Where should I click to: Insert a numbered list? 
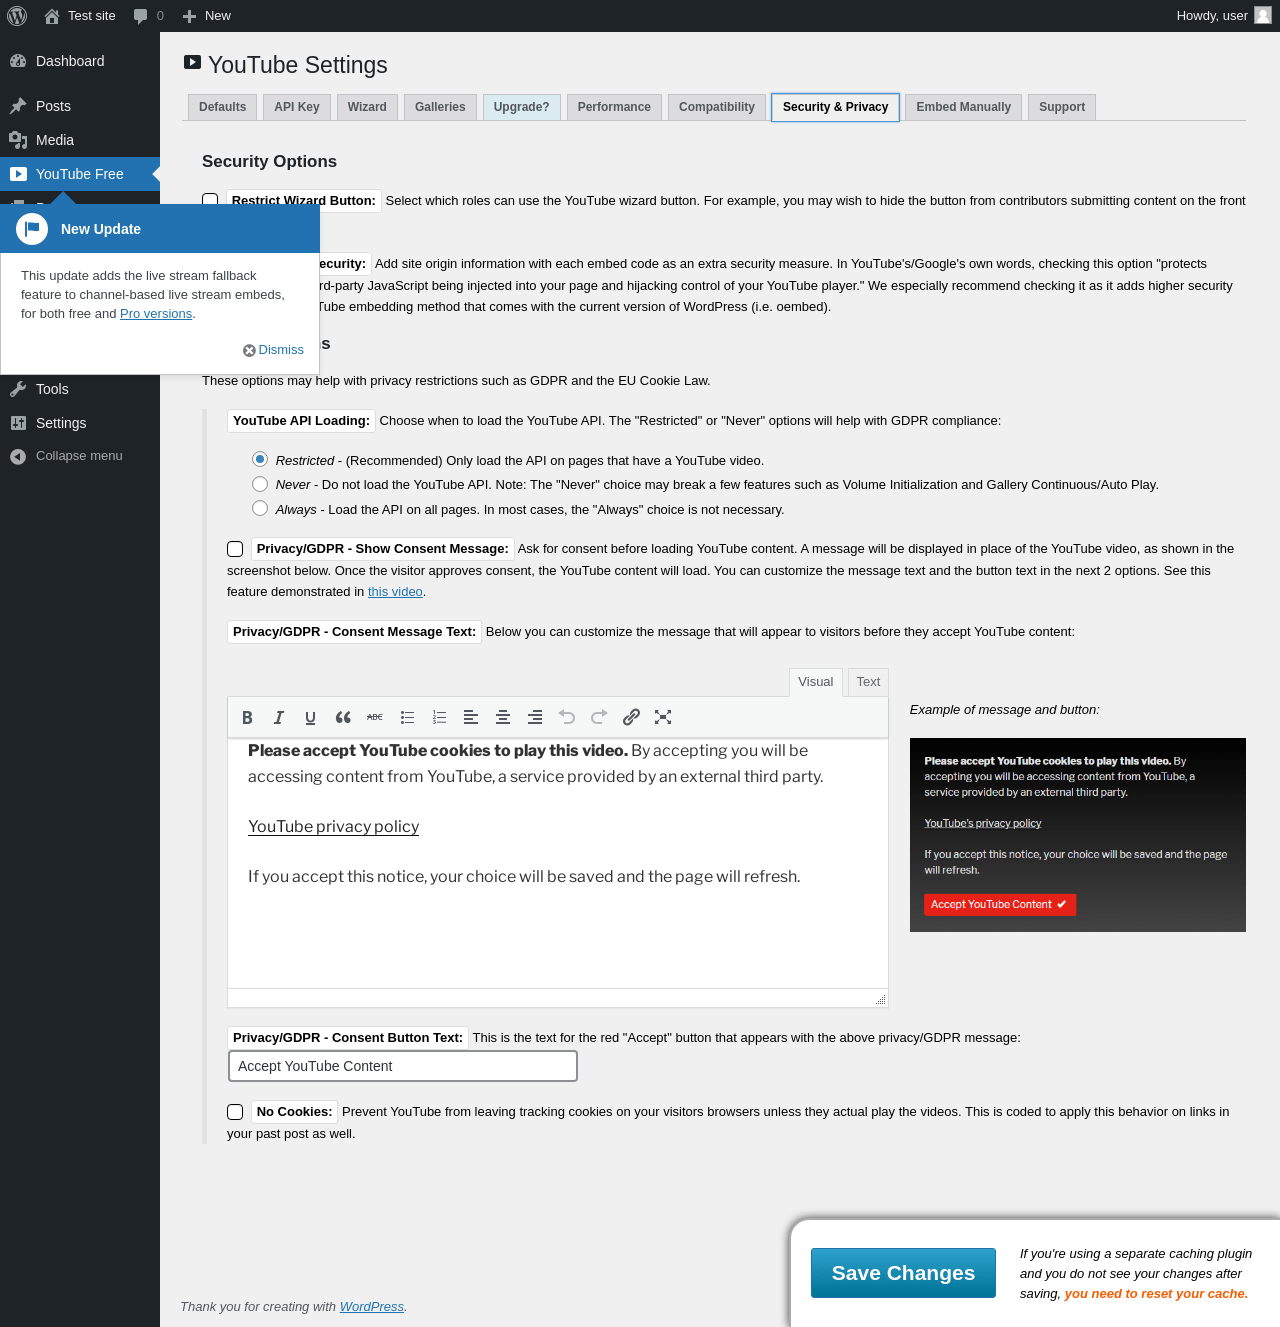pyautogui.click(x=439, y=717)
